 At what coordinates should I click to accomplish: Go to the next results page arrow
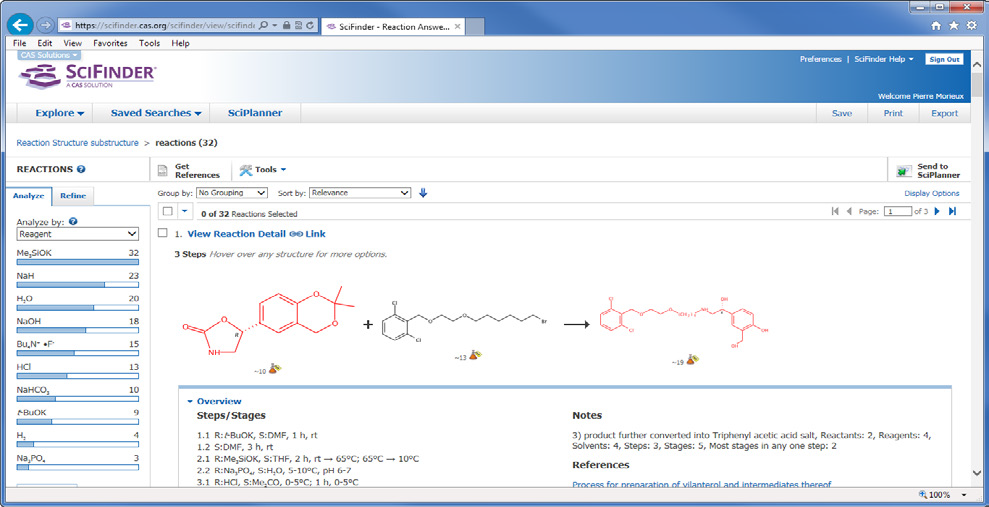click(x=937, y=211)
